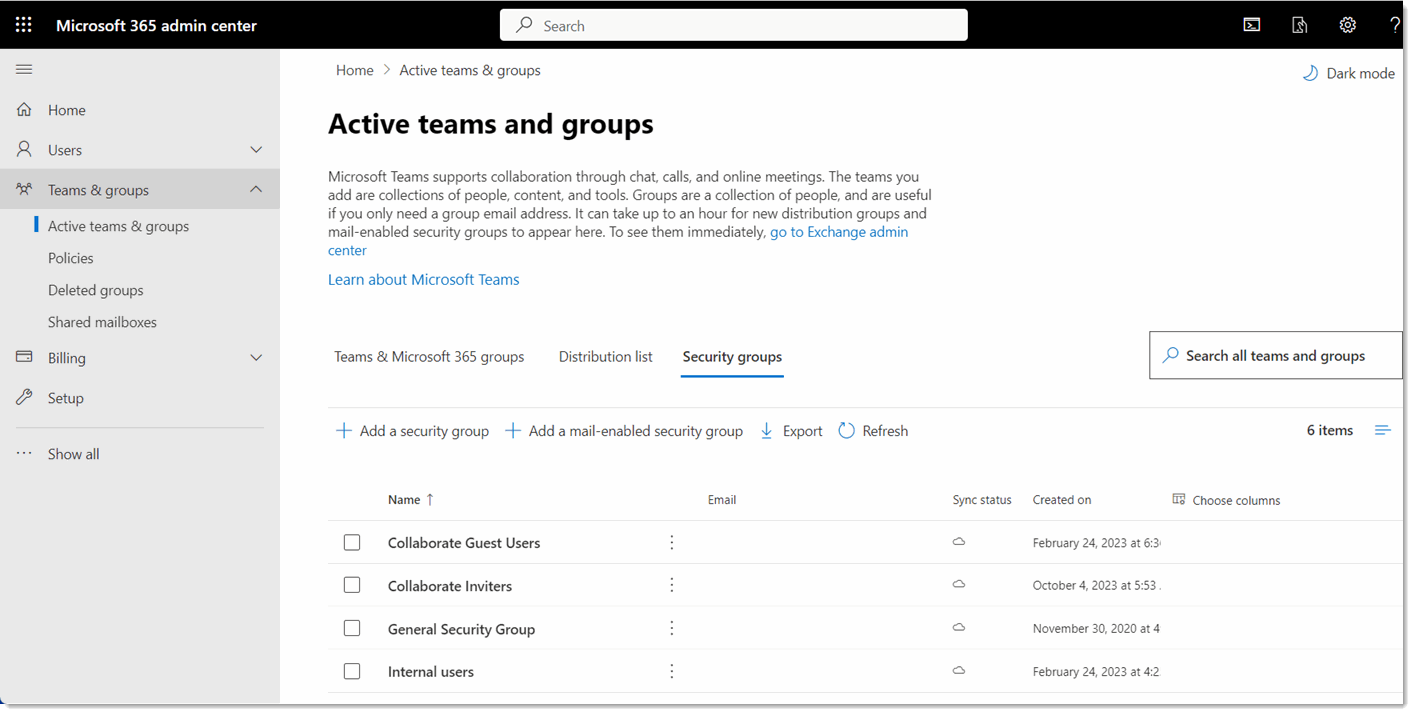This screenshot has width=1413, height=714.
Task: Open the Choose columns panel
Action: click(x=1226, y=499)
